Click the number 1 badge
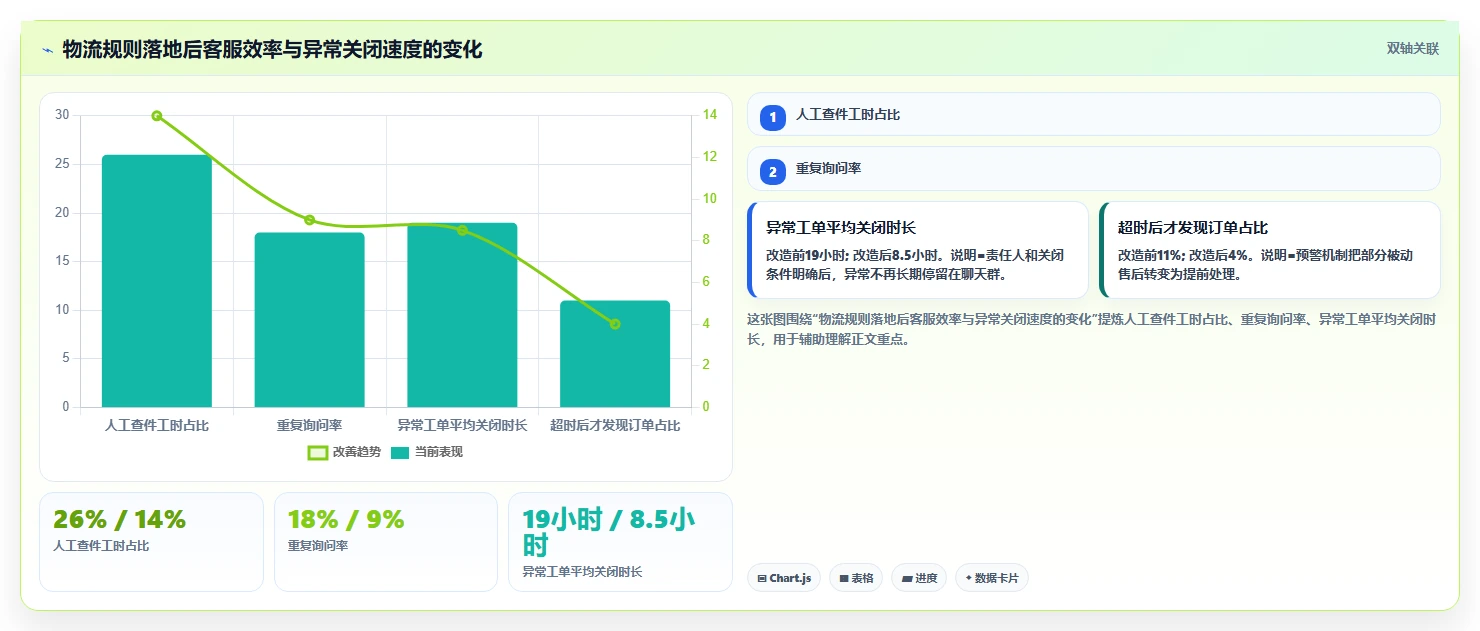Screen dimensions: 1480x631 click(773, 117)
